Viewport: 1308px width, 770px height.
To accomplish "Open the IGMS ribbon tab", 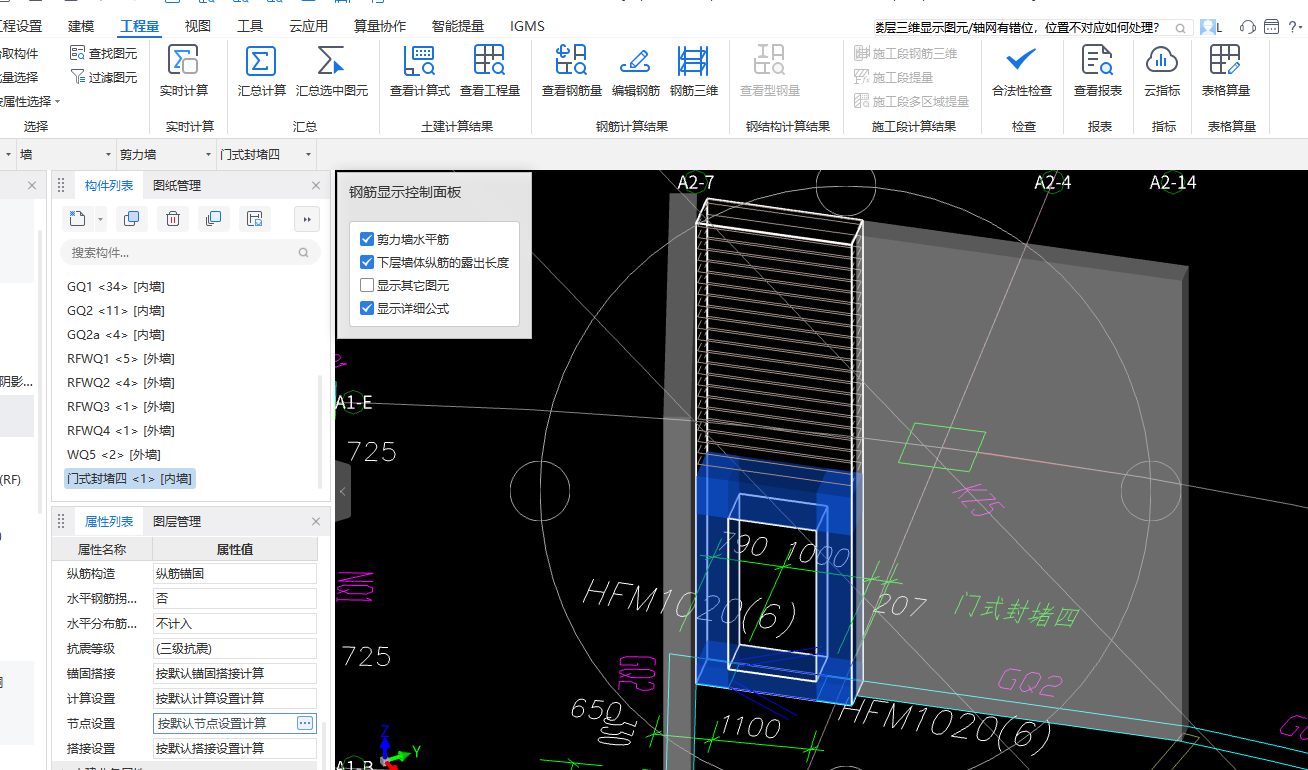I will pyautogui.click(x=527, y=26).
